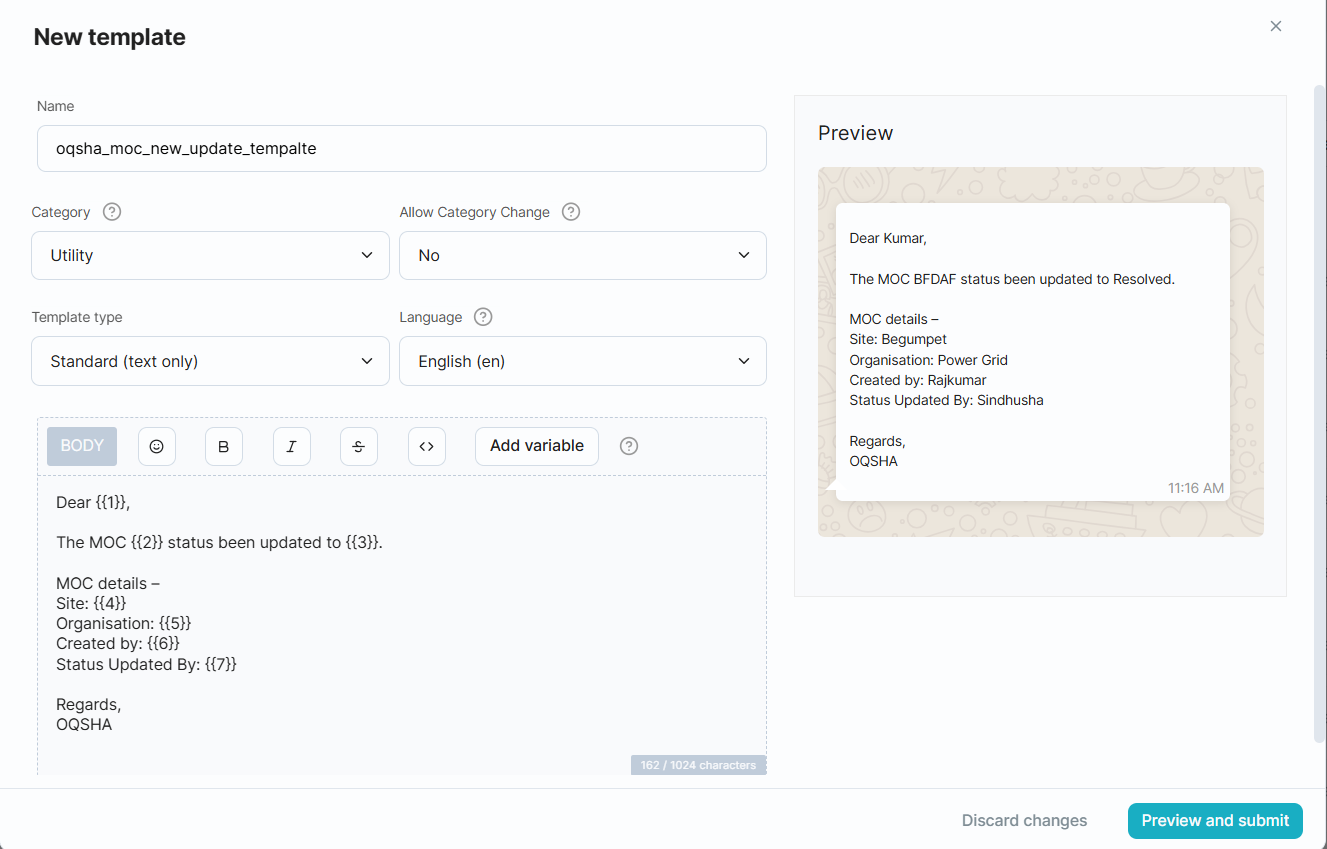1327x849 pixels.
Task: Click Preview and submit
Action: pyautogui.click(x=1215, y=821)
